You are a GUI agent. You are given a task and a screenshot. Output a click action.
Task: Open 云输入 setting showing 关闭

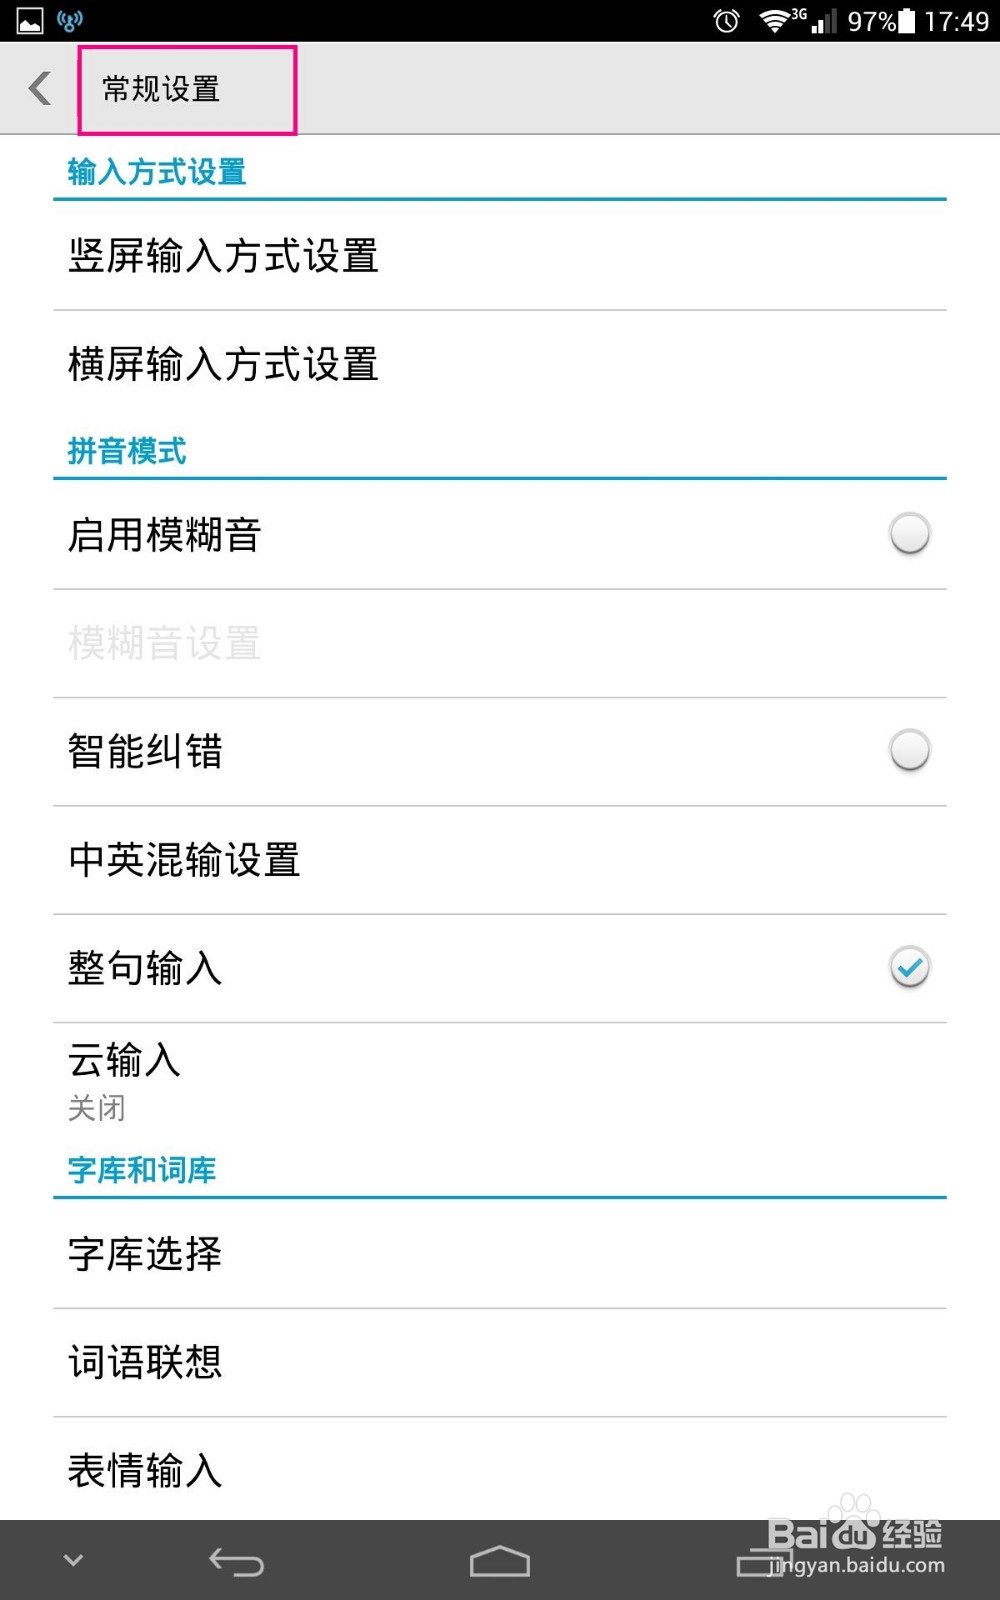[x=500, y=1081]
